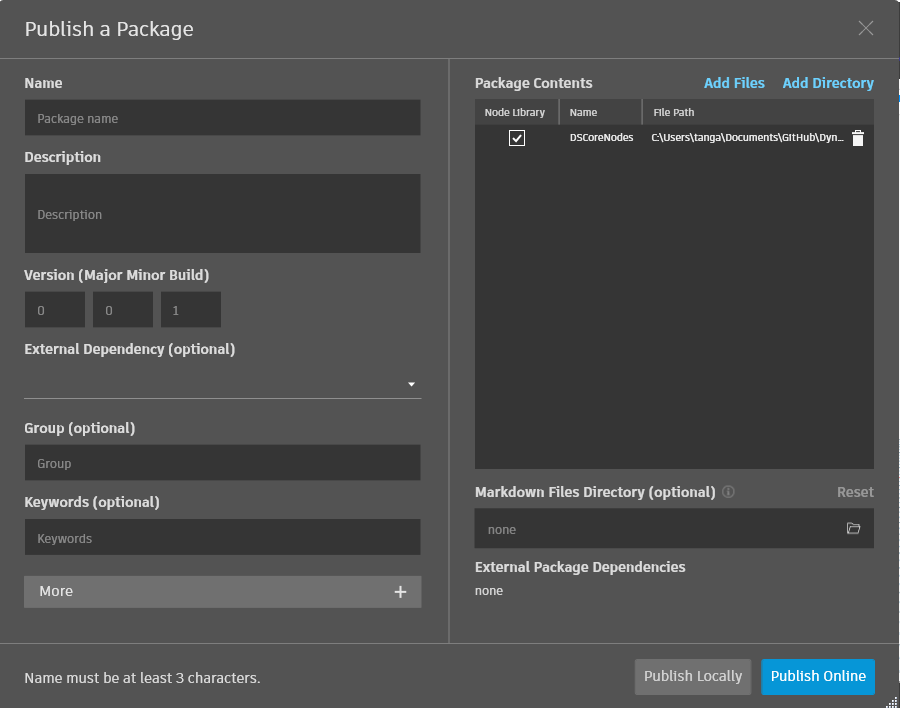Select the DSCoreNodes name cell
This screenshot has height=708, width=900.
601,138
